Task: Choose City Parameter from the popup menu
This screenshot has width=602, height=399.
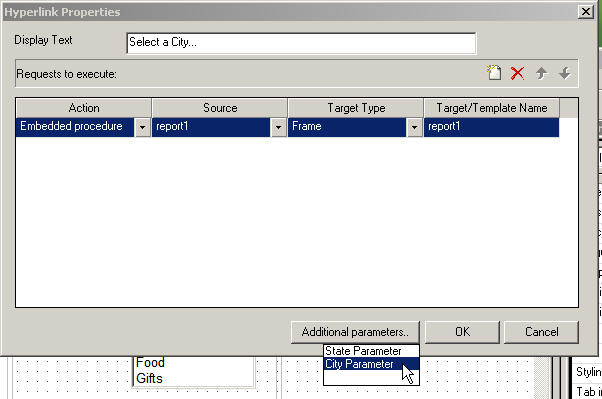Action: (371, 364)
